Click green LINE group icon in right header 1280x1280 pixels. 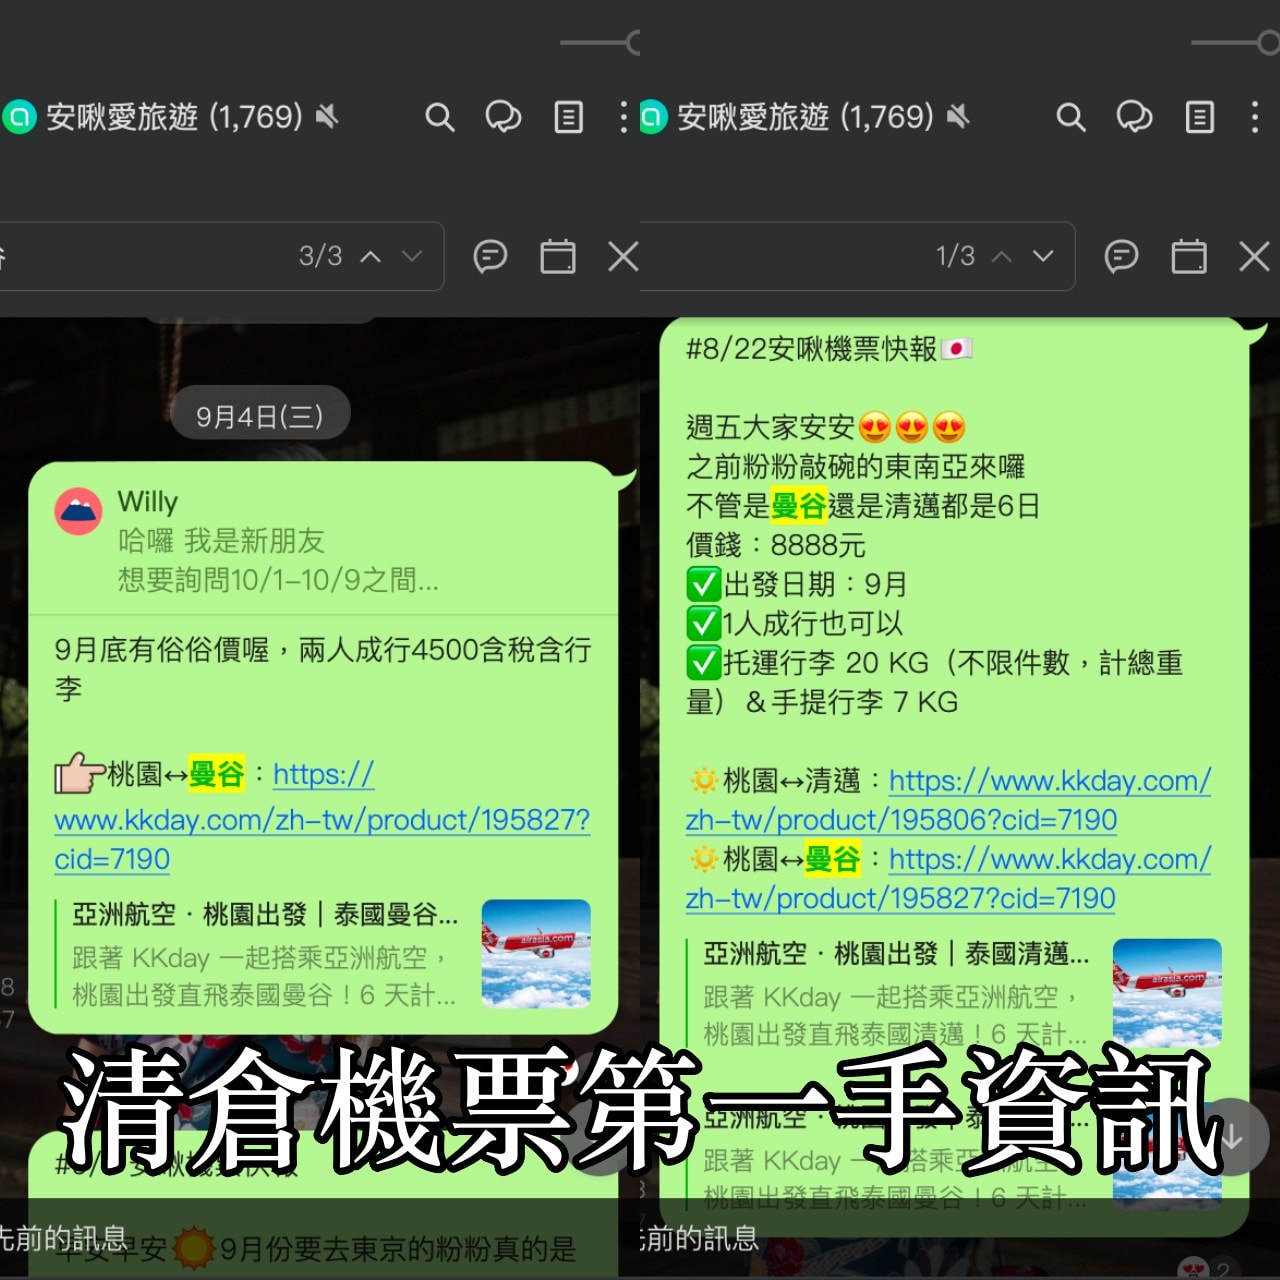pos(652,117)
